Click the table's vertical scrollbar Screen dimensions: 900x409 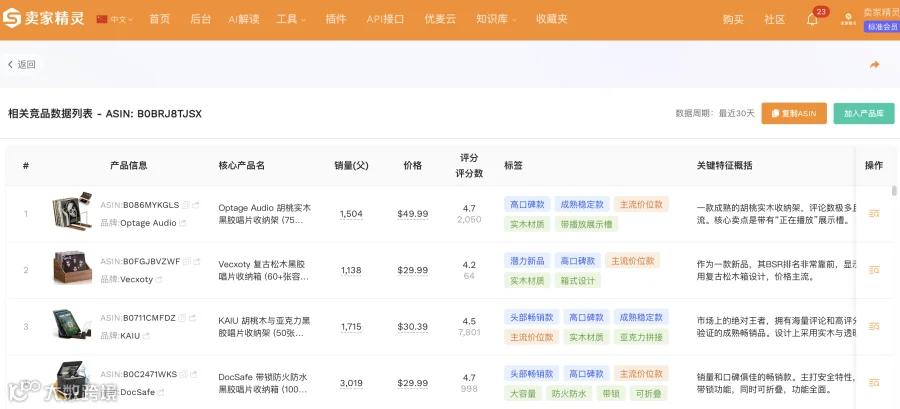pos(894,191)
